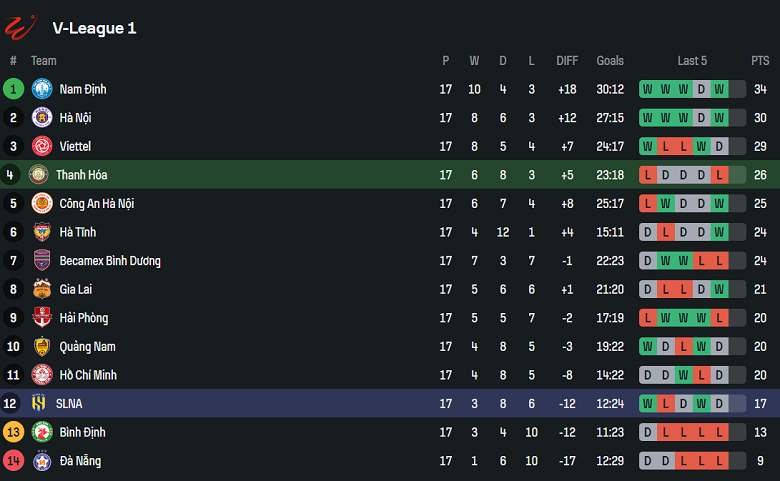Screen dimensions: 780x481
Task: Click the Hà Tĩnh club crest
Action: [x=41, y=232]
